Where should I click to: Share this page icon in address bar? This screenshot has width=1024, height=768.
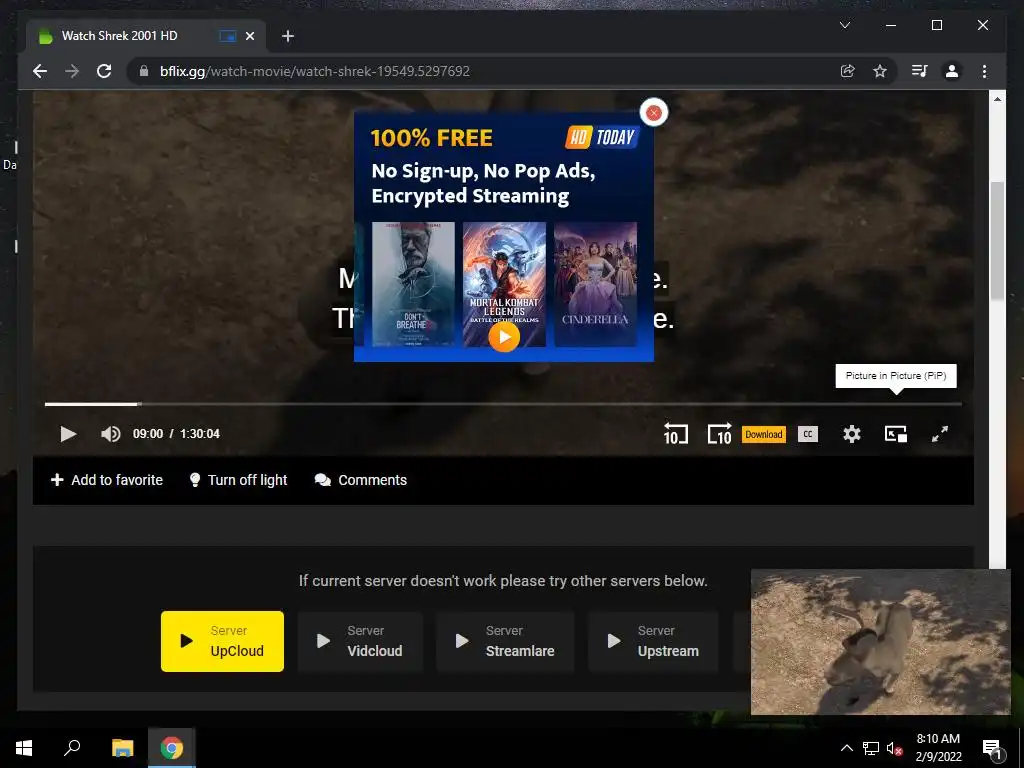coord(848,71)
